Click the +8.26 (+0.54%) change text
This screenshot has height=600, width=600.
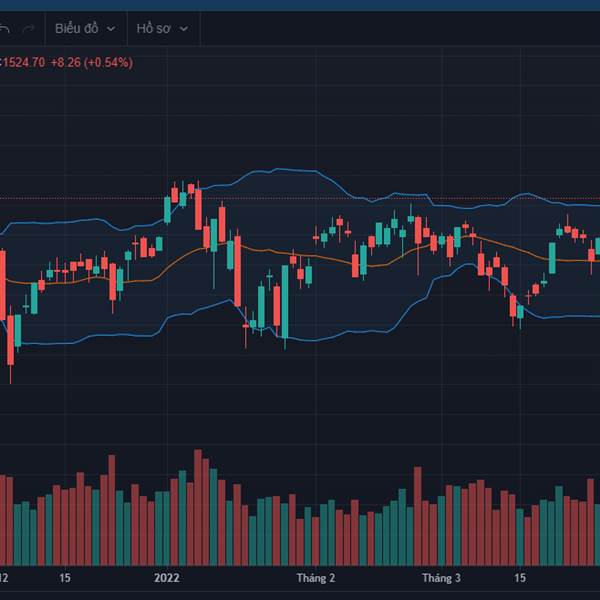tap(92, 62)
